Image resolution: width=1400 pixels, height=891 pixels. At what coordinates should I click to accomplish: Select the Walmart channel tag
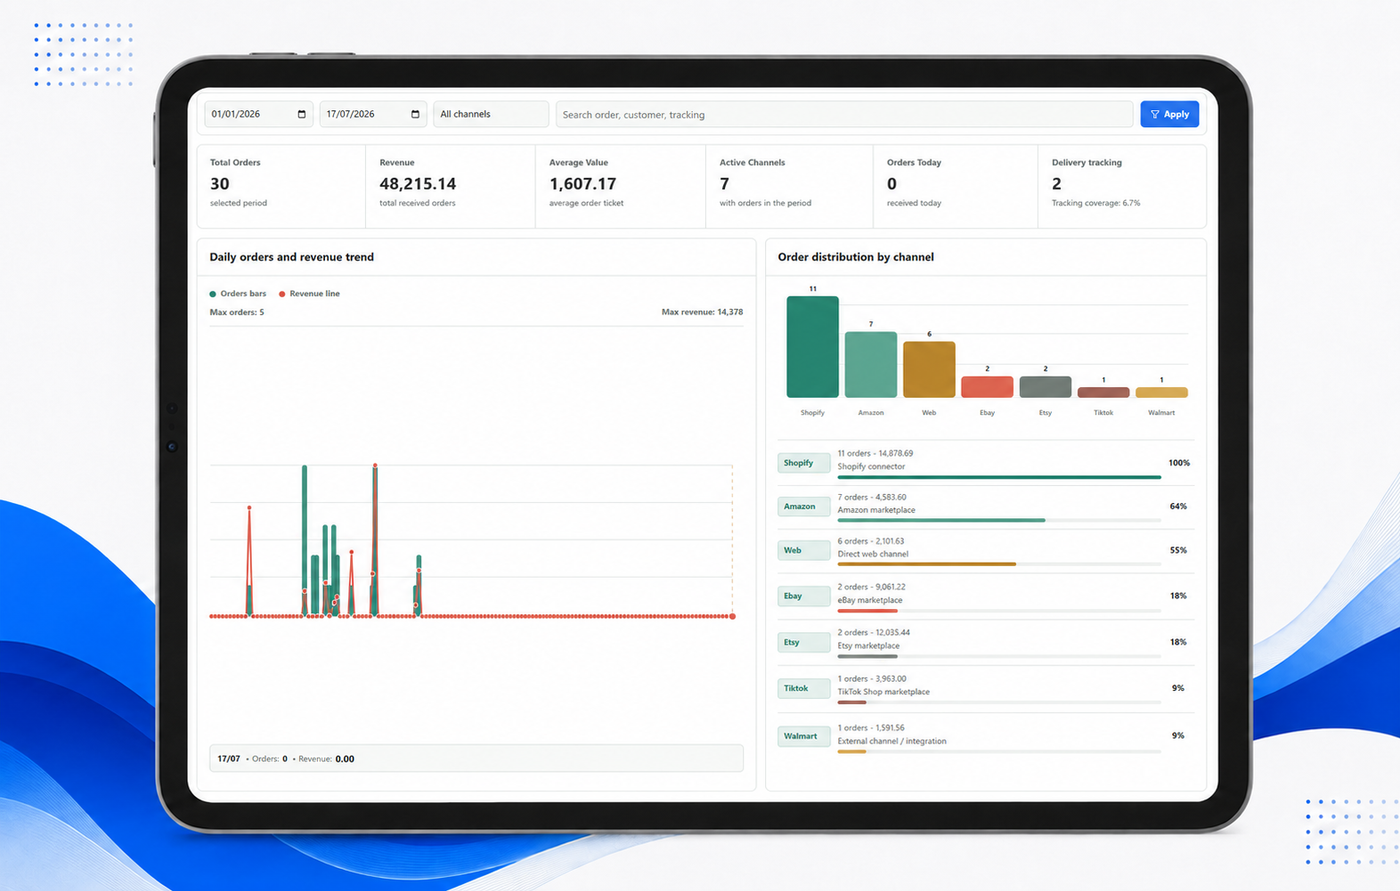coord(804,736)
